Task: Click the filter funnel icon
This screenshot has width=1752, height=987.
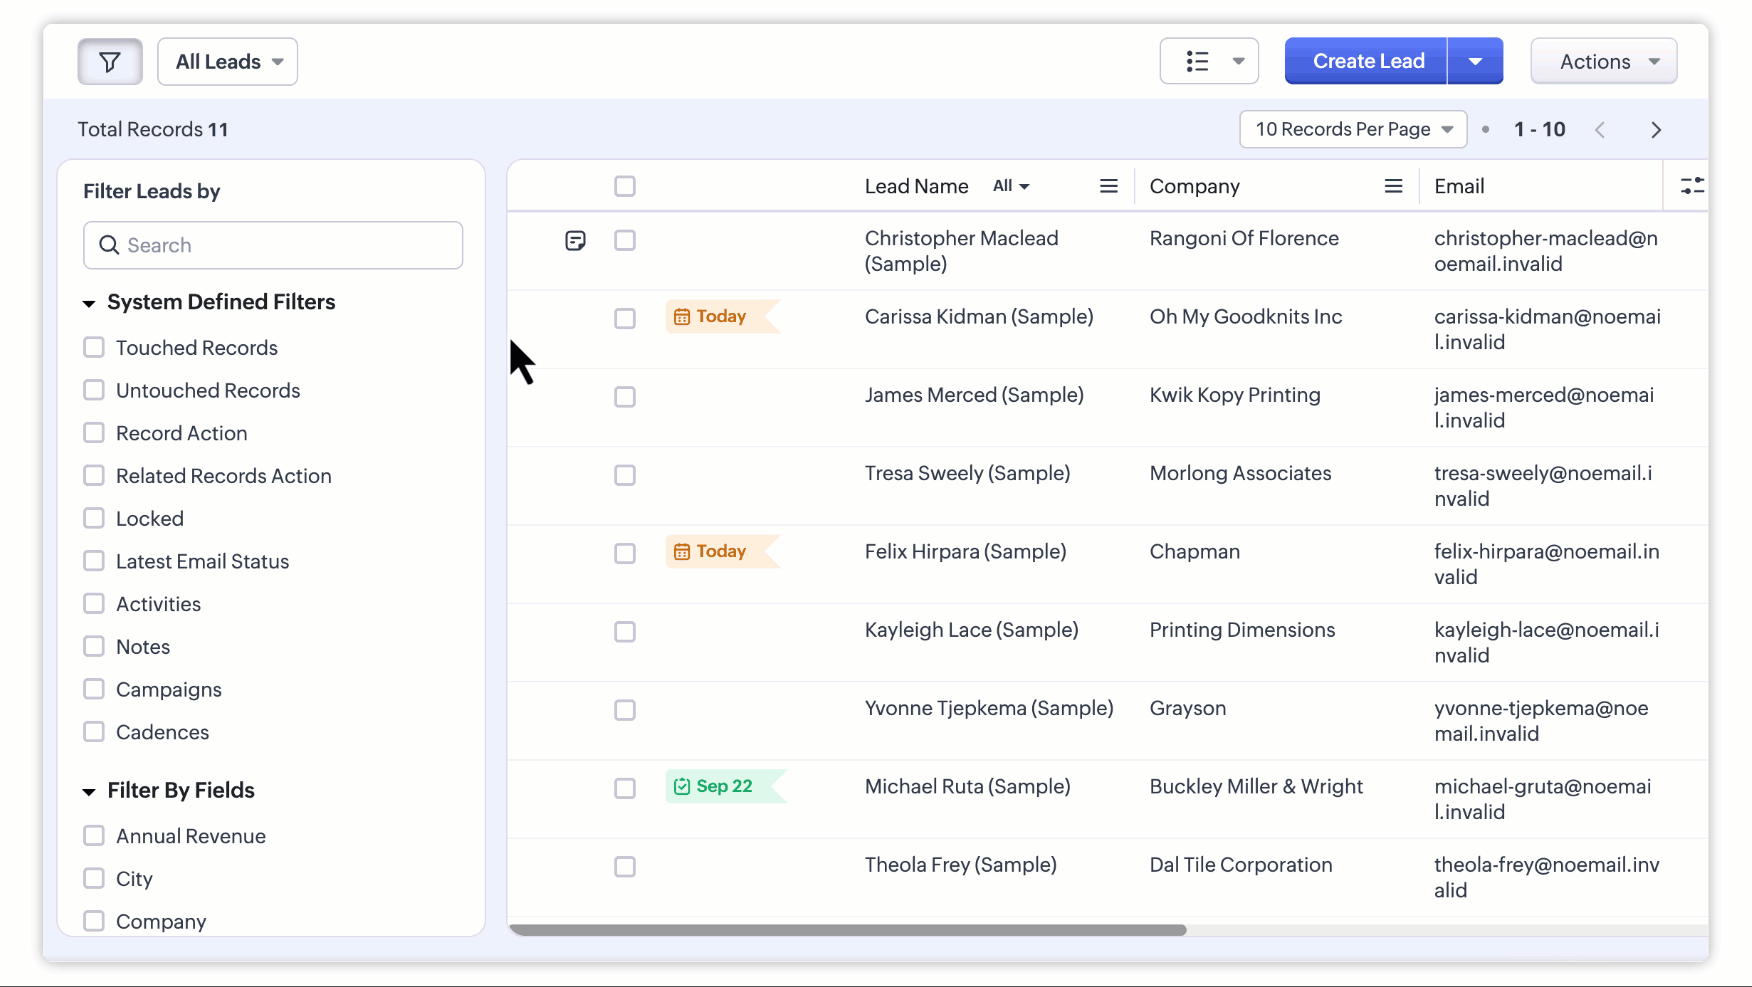Action: pos(110,62)
